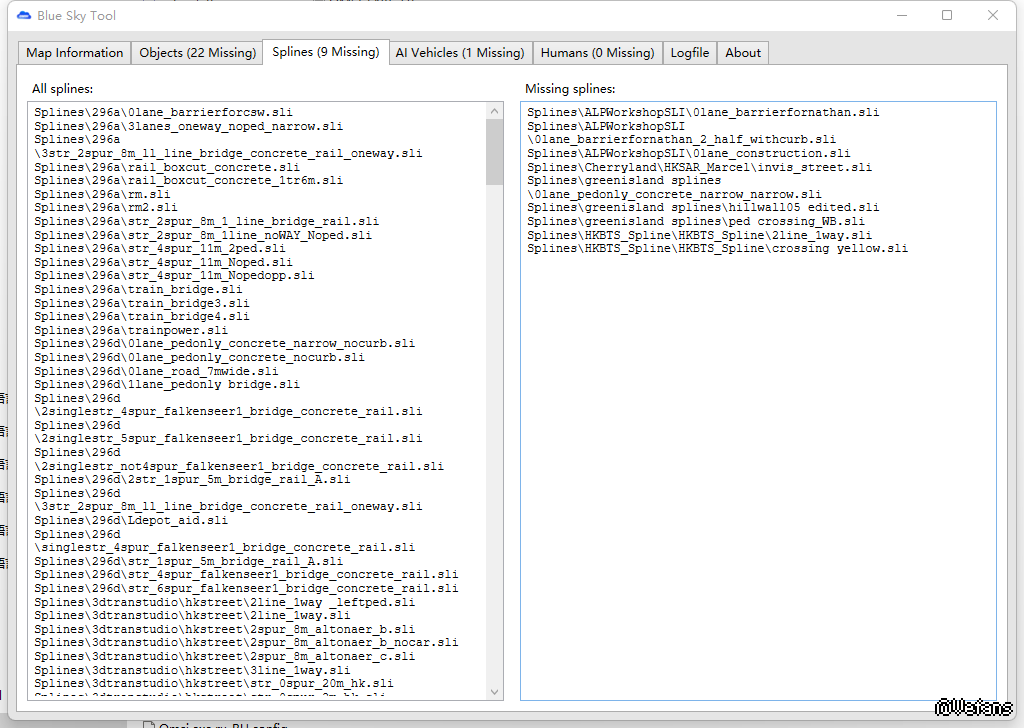Select 296a\str_4spur_11m_2ped.sli entry
1024x728 pixels.
pos(159,248)
